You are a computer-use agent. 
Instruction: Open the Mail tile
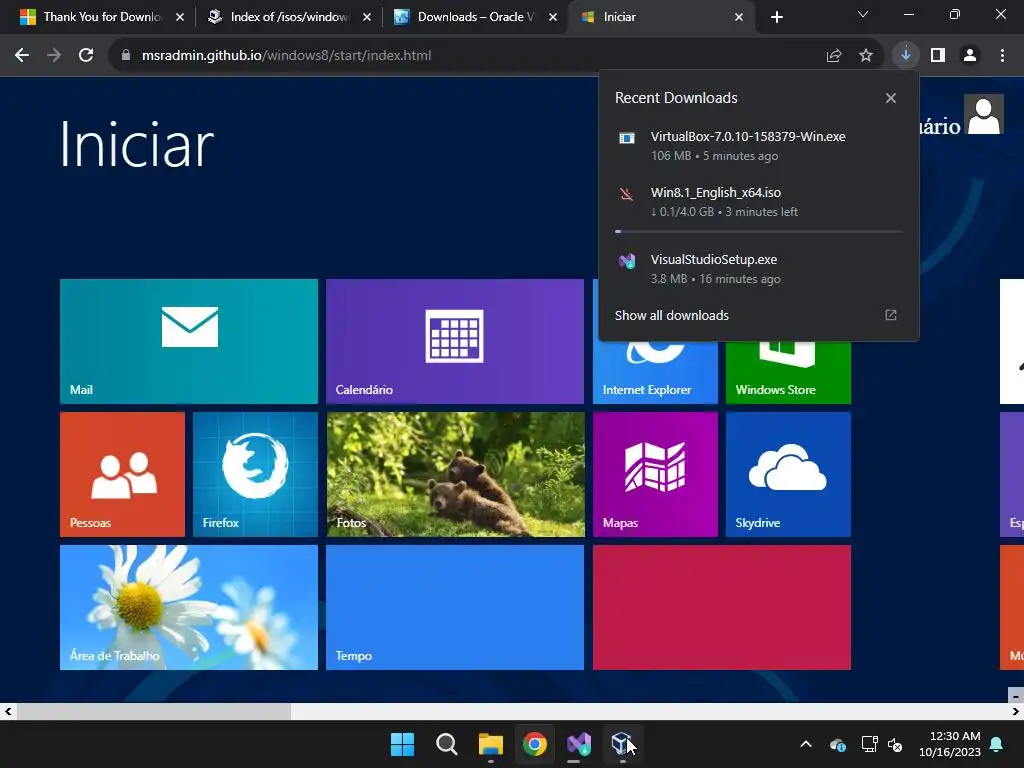click(189, 342)
